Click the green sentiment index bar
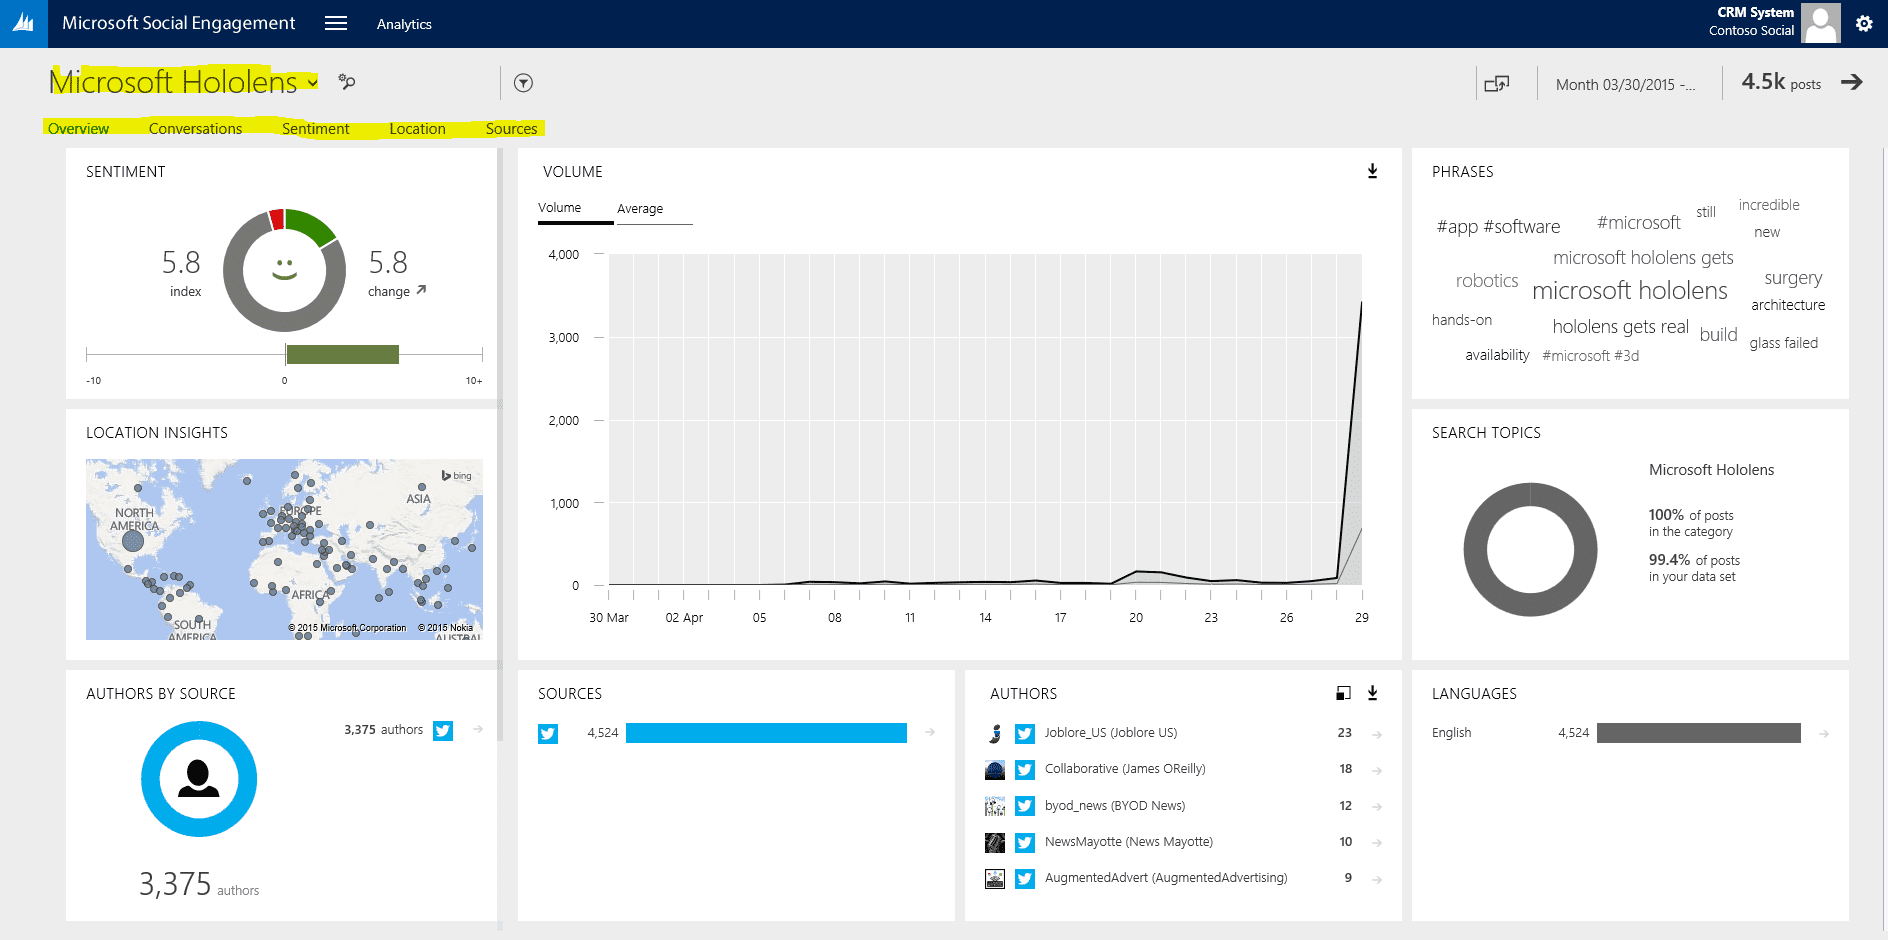The width and height of the screenshot is (1888, 940). tap(342, 354)
